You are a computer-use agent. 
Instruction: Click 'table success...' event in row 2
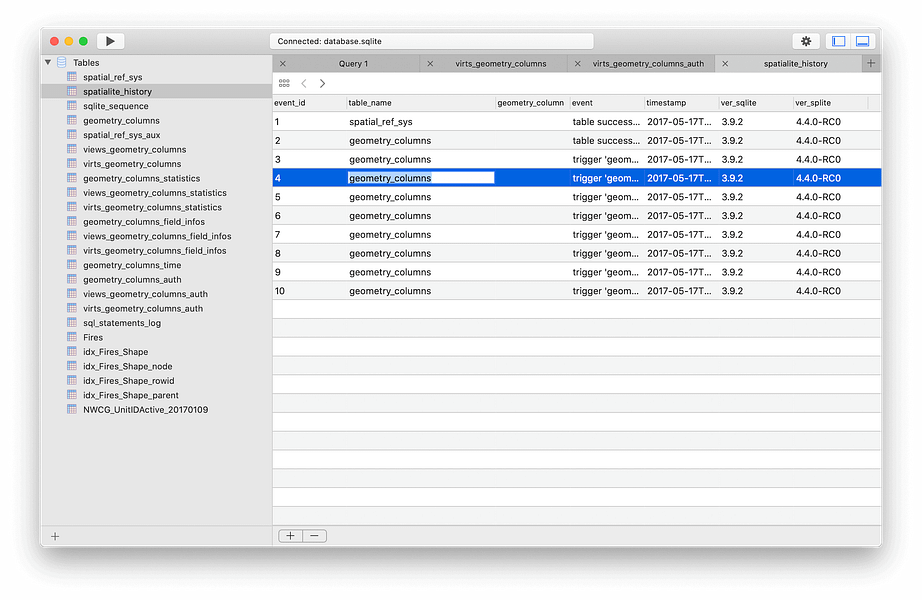point(606,141)
